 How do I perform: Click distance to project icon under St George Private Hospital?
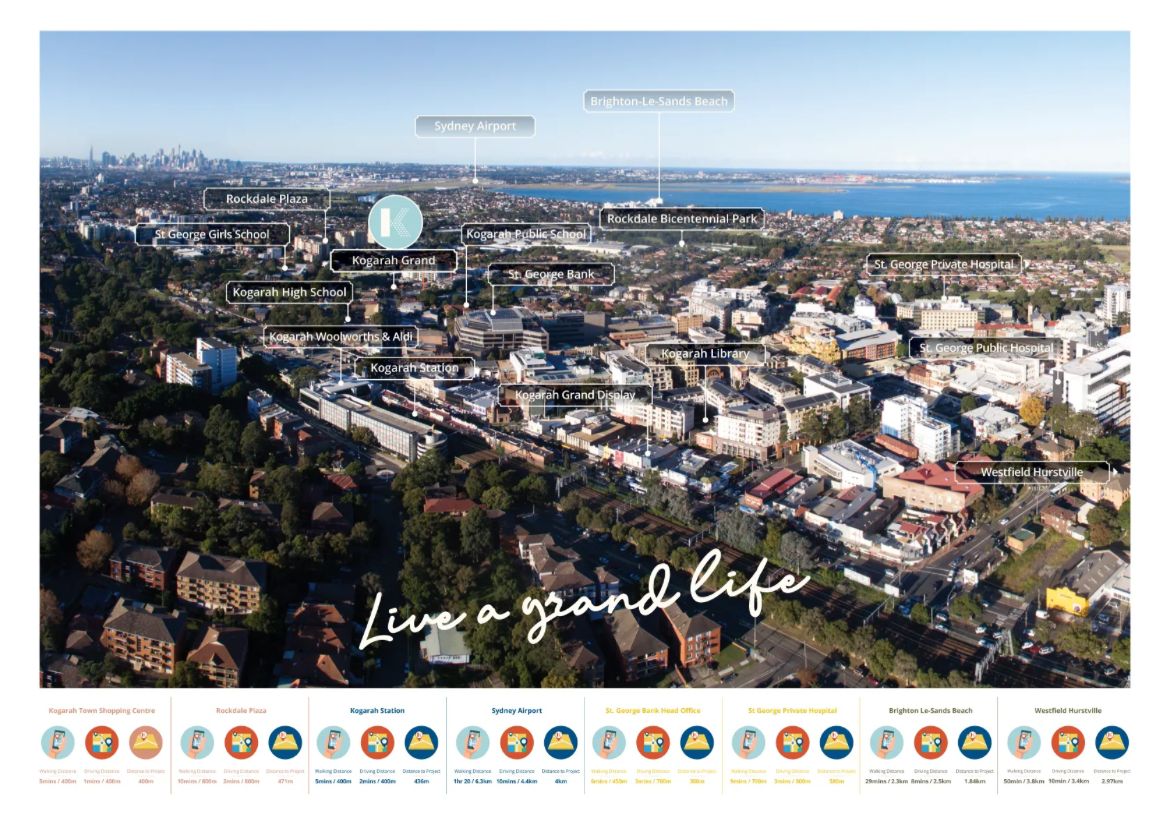pos(836,742)
